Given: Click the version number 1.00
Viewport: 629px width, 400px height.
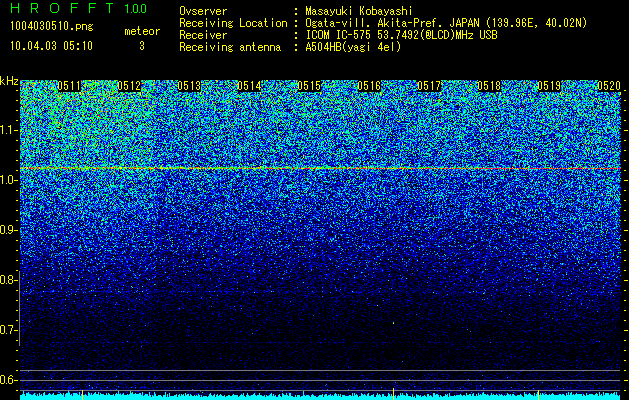Looking at the screenshot, I should click(135, 8).
